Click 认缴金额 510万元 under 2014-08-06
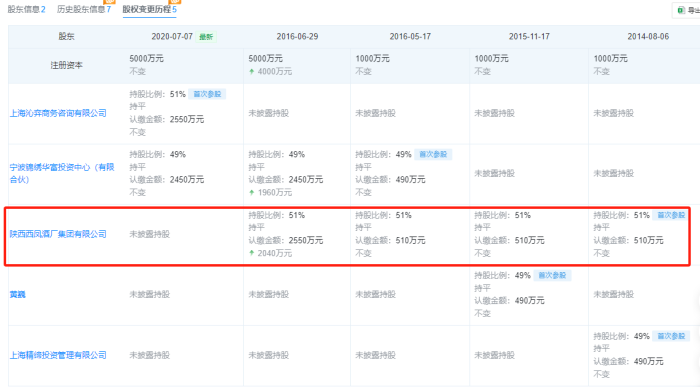Image resolution: width=700 pixels, height=387 pixels. tap(629, 240)
